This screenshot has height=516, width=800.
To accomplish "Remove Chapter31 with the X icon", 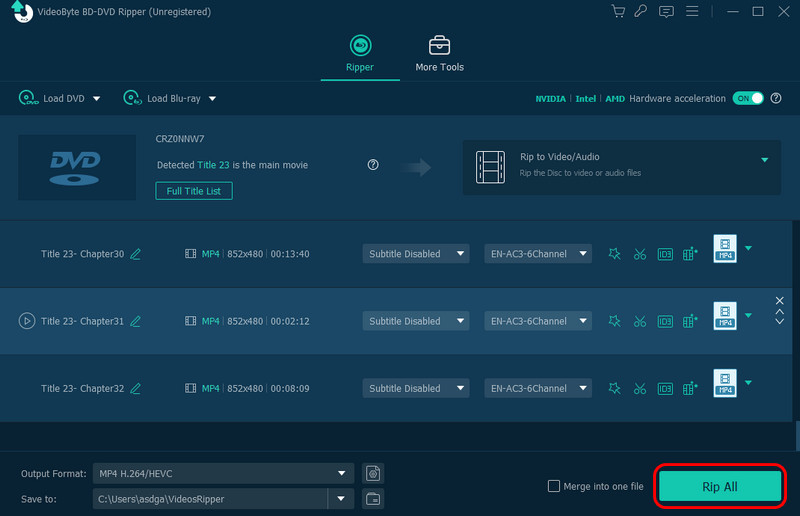I will [x=780, y=301].
